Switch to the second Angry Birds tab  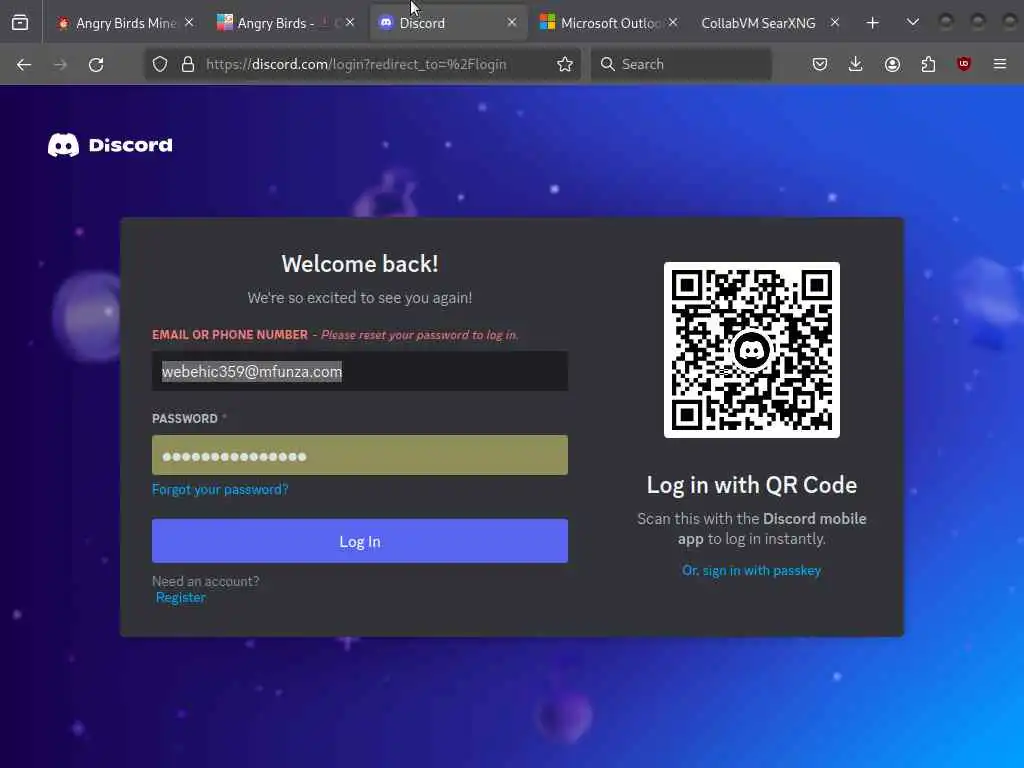pos(286,23)
